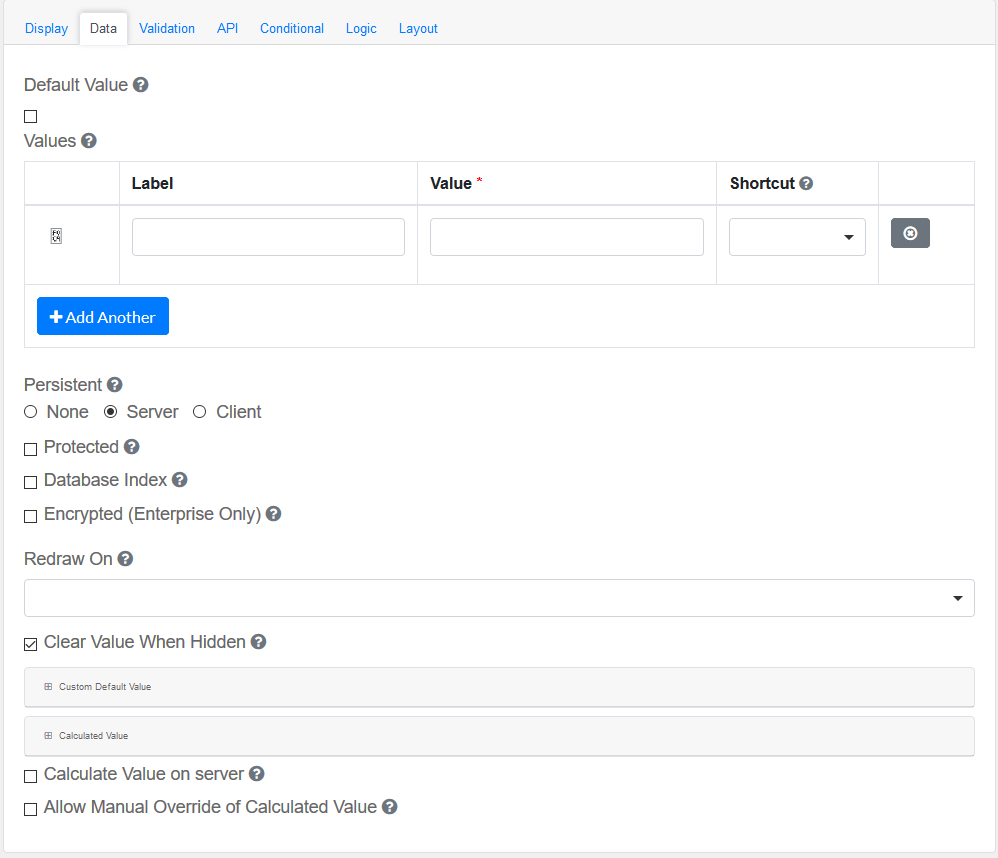Open the Conditional tab
The image size is (998, 858).
click(292, 28)
